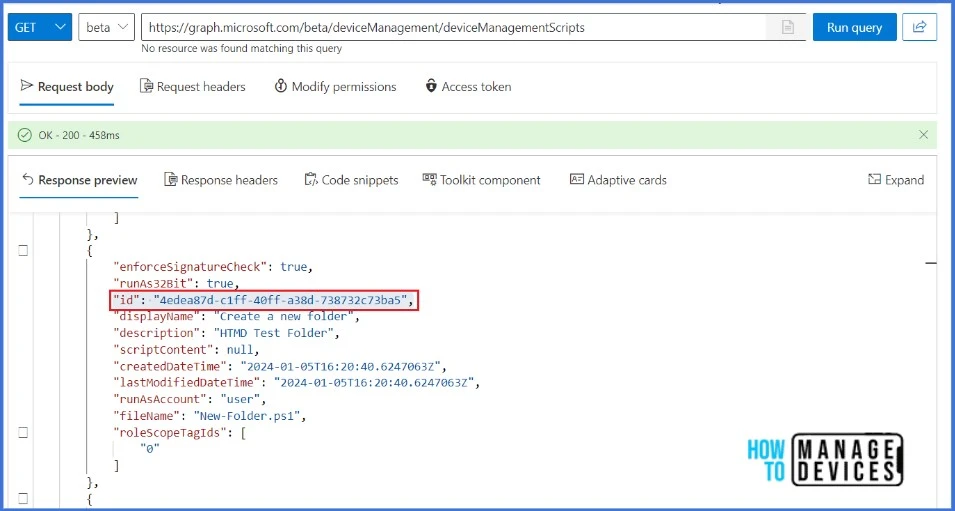The width and height of the screenshot is (955, 511).
Task: Open the Modify permissions tab
Action: click(x=336, y=86)
